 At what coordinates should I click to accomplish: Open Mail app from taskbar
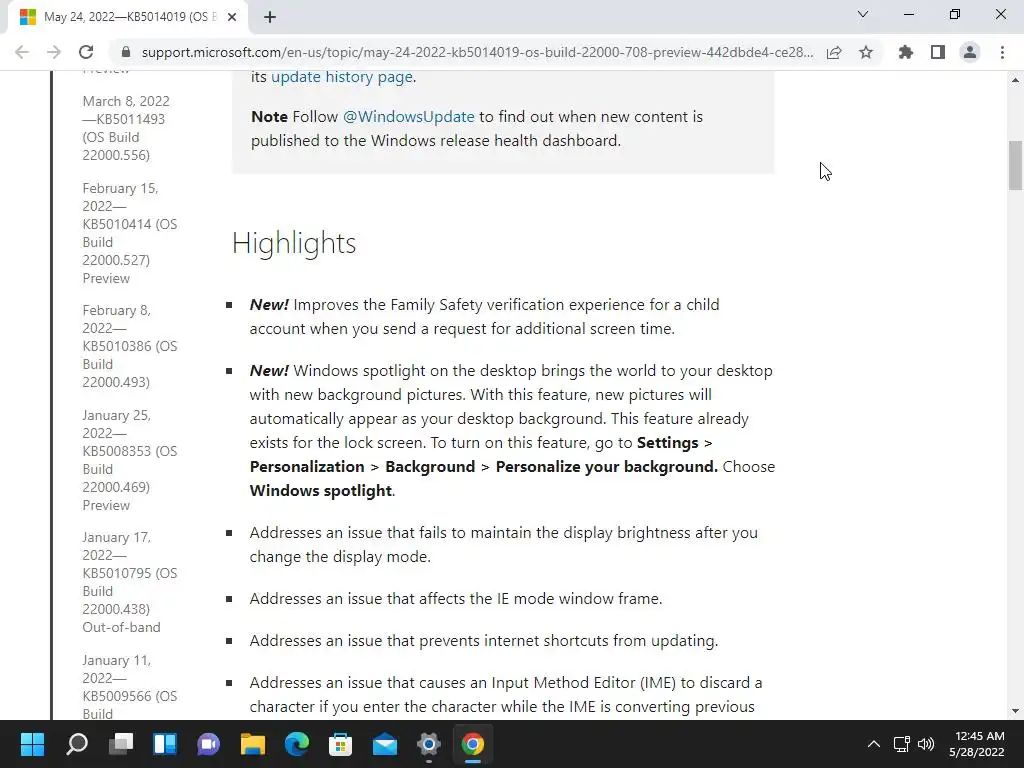(x=385, y=744)
